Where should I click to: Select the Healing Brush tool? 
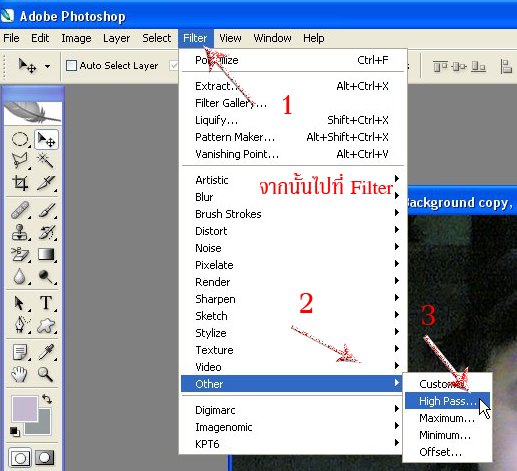pos(20,210)
